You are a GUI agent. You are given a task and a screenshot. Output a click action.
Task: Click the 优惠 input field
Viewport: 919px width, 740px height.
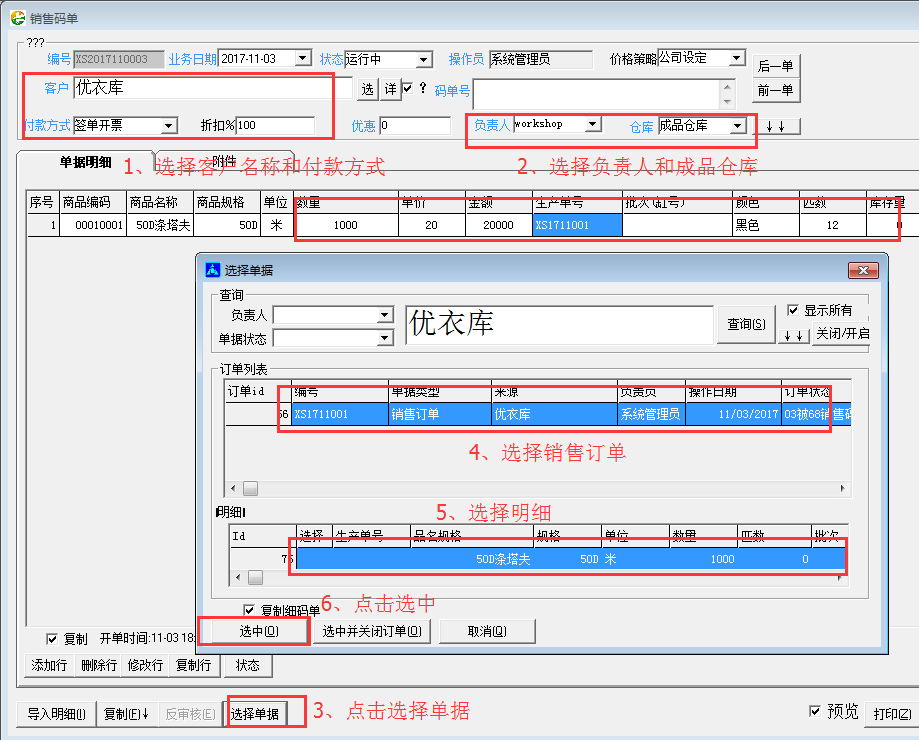[416, 125]
